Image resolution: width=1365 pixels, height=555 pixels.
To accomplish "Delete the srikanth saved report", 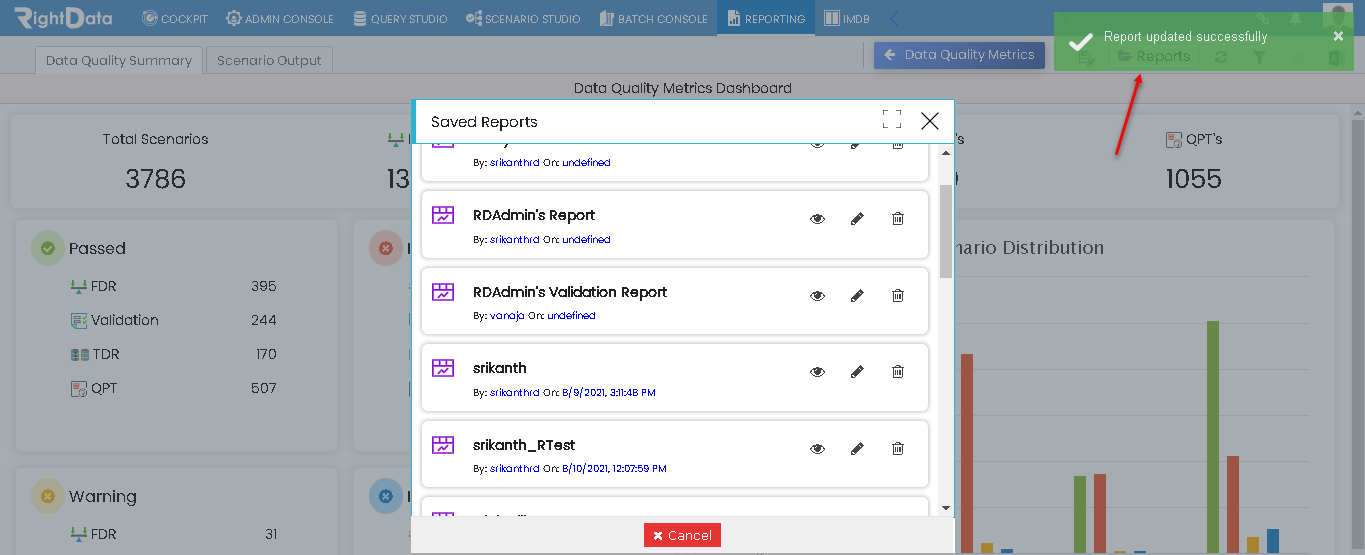I will pyautogui.click(x=898, y=371).
